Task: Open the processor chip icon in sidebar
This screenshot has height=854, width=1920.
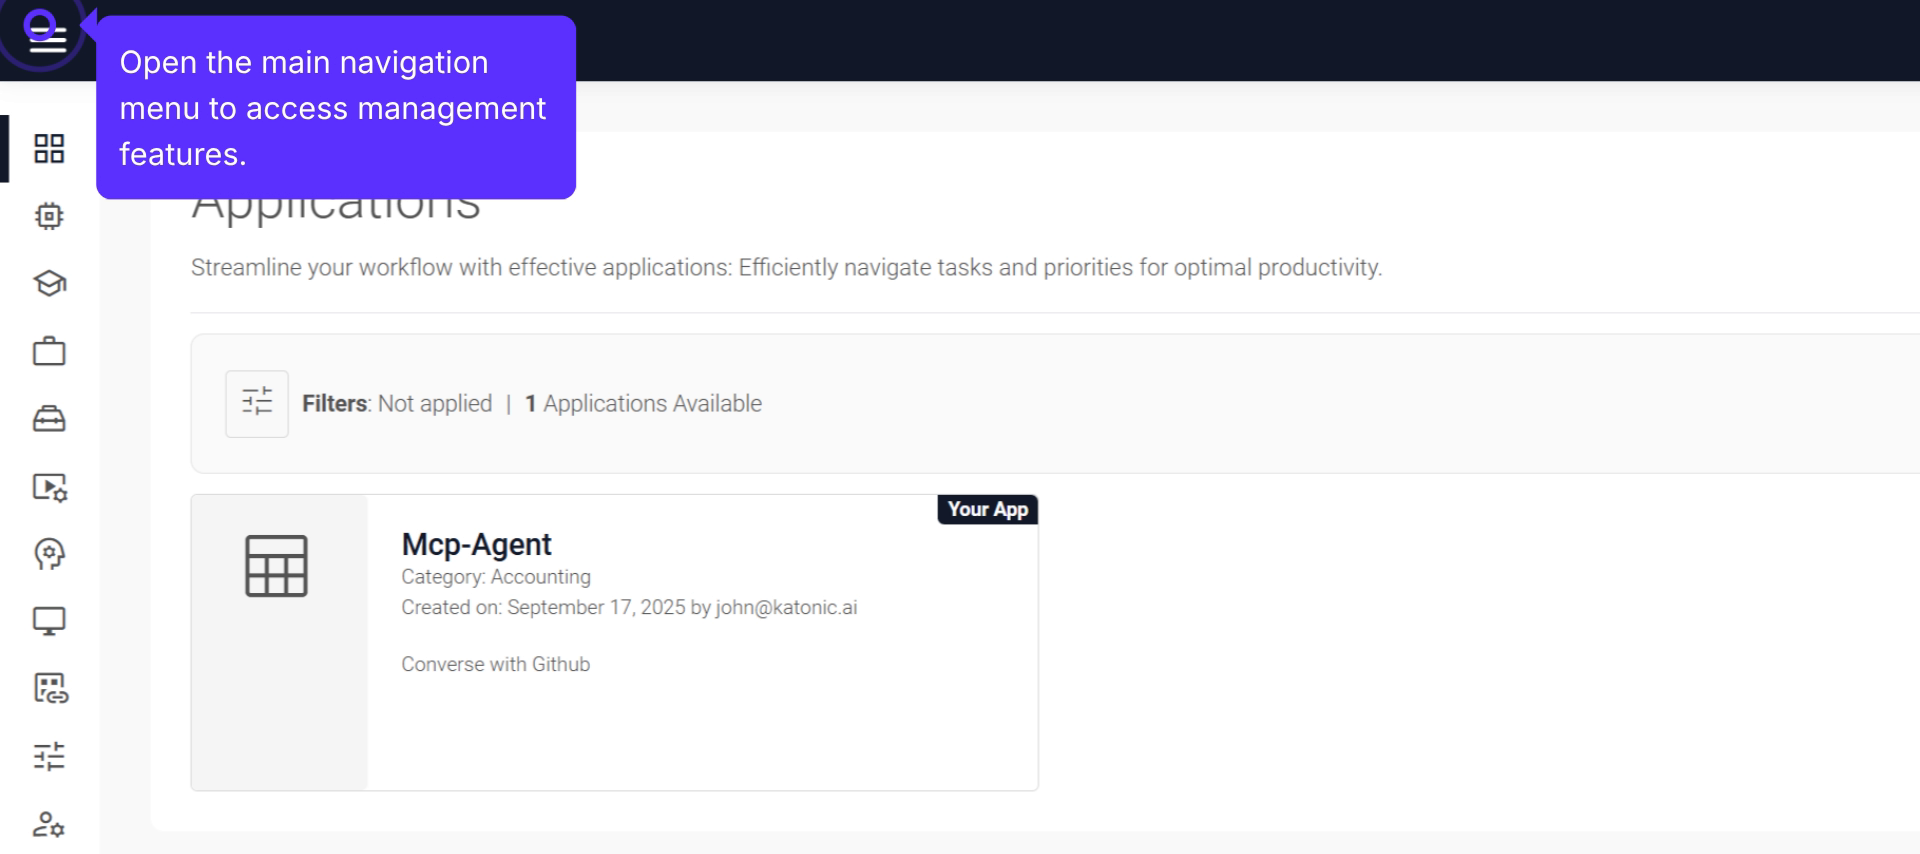Action: [49, 216]
